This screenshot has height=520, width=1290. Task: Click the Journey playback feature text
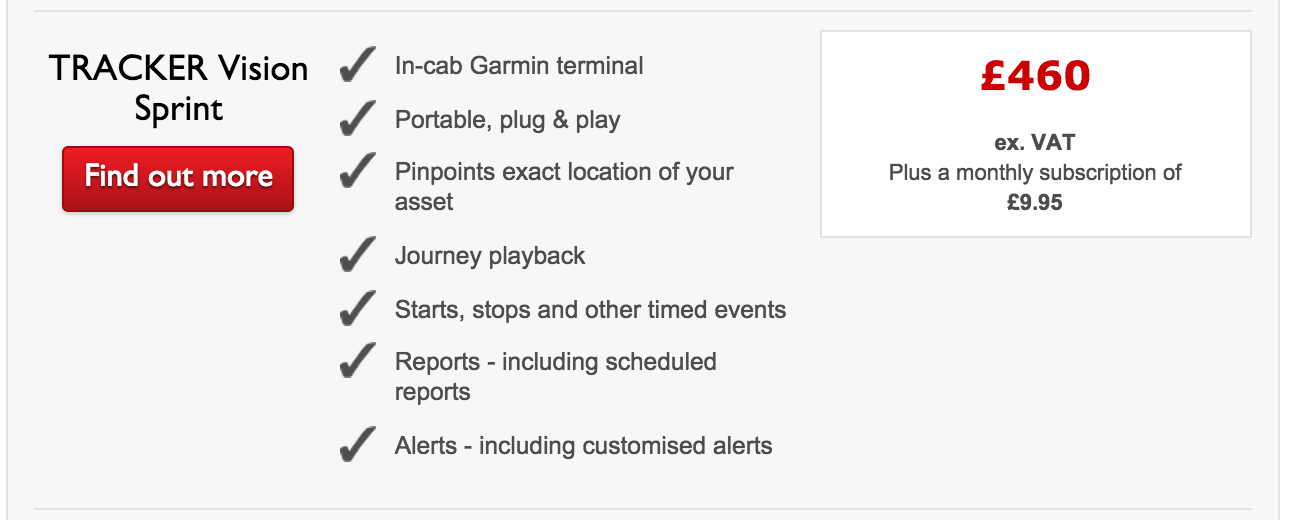point(490,256)
